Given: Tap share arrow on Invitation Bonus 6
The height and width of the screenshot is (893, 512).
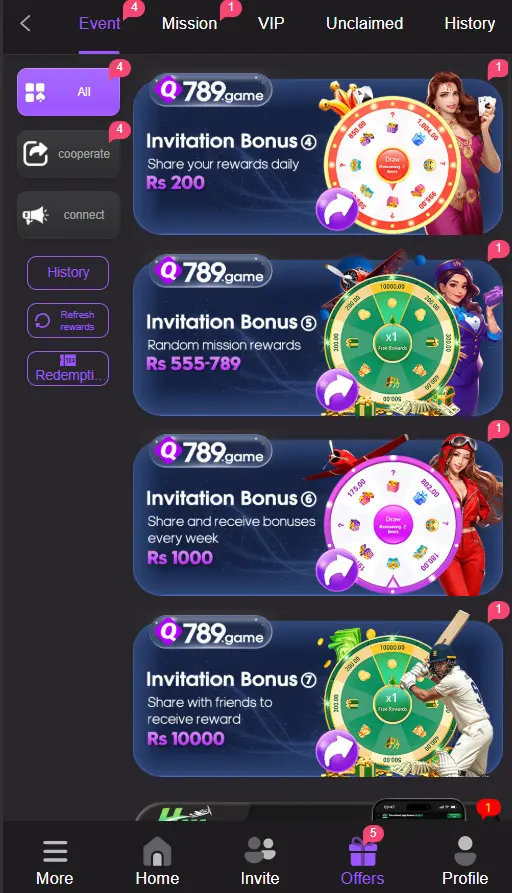Looking at the screenshot, I should click(x=337, y=571).
